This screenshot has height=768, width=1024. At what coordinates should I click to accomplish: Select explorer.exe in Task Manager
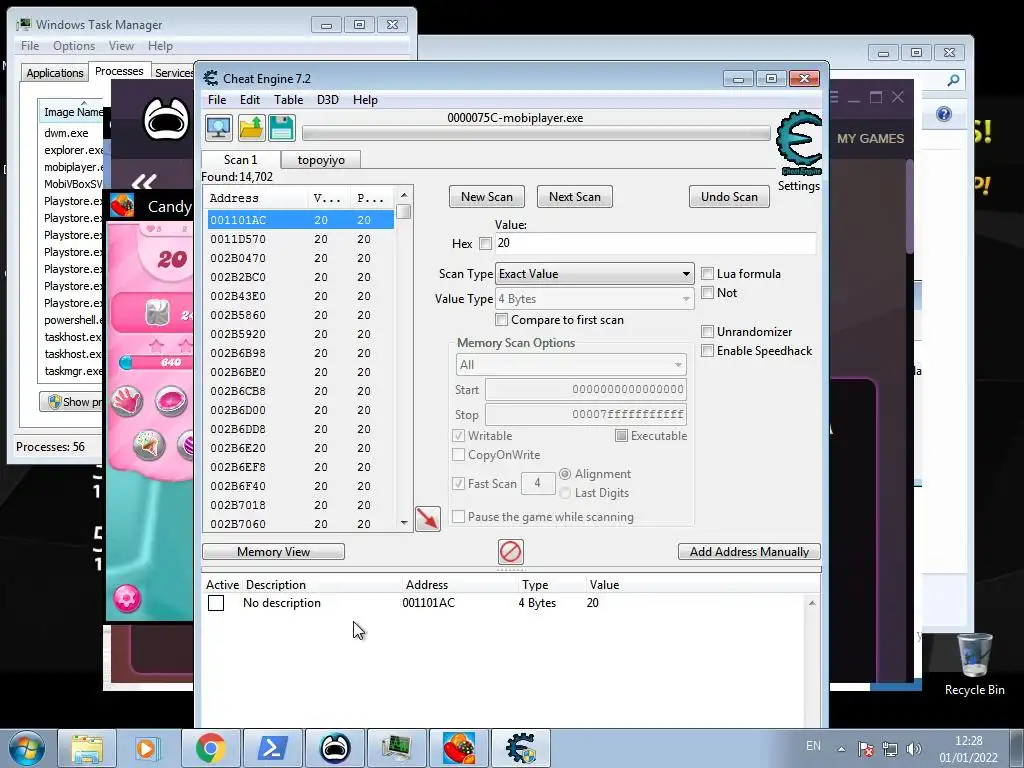coord(73,150)
